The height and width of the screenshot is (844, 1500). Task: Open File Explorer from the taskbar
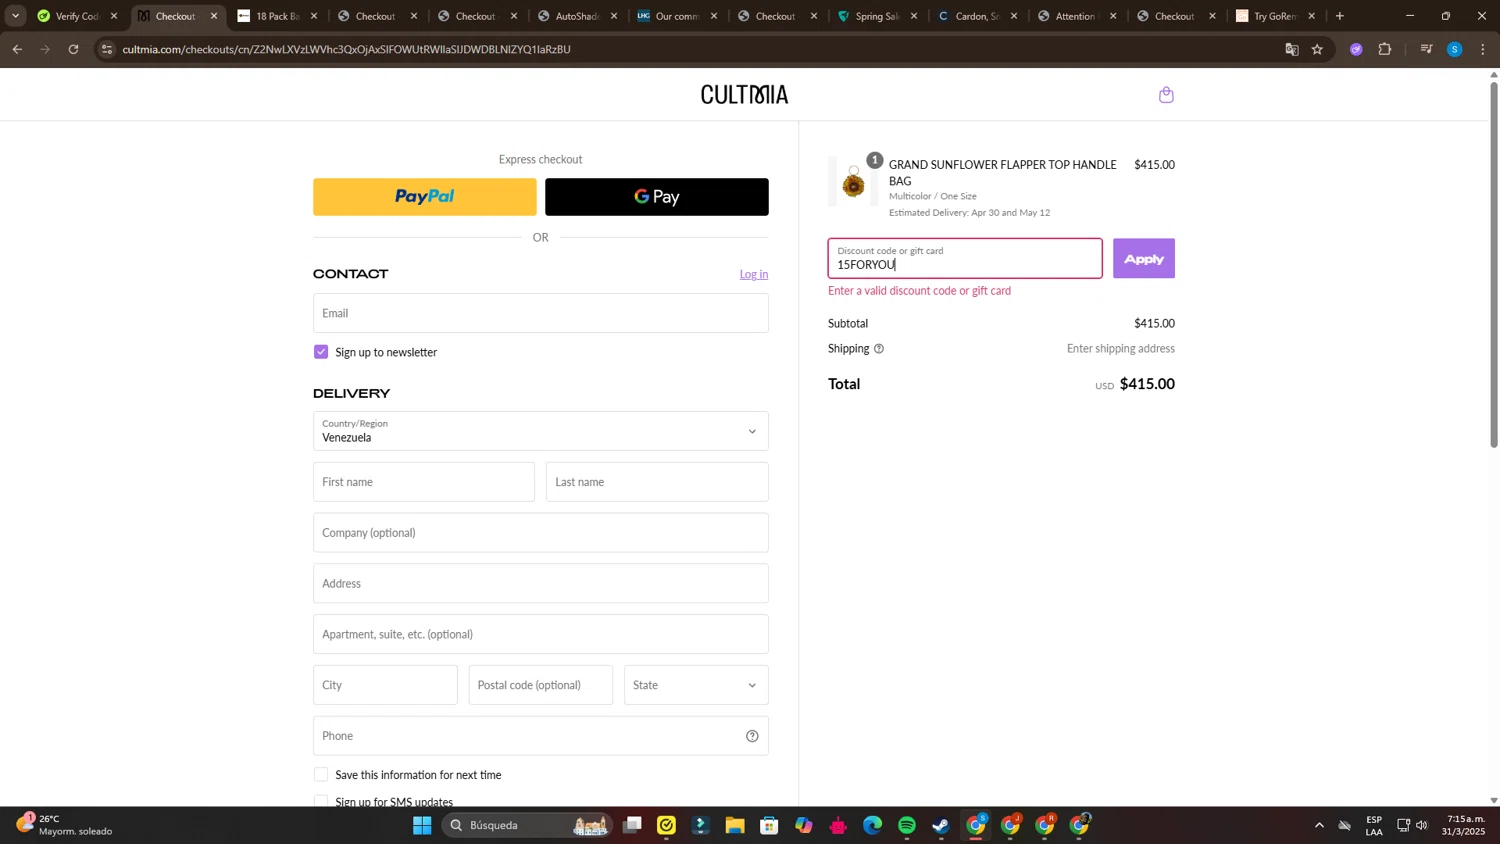point(735,825)
